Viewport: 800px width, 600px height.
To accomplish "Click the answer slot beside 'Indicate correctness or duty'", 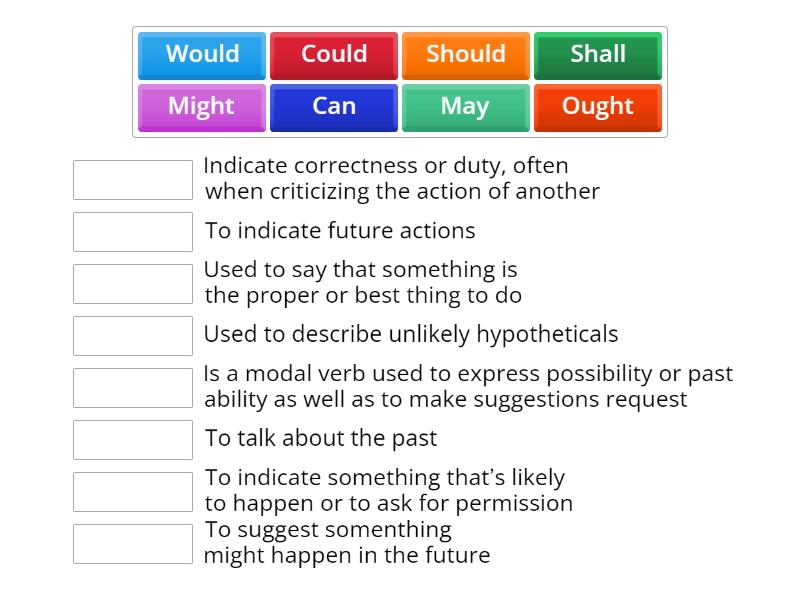I will click(x=133, y=178).
